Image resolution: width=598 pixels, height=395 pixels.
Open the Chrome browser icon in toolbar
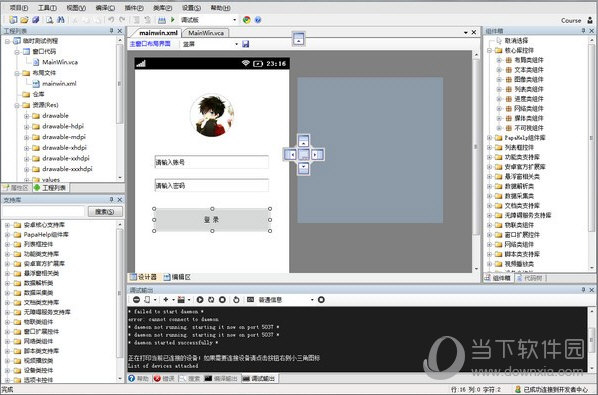(246, 20)
